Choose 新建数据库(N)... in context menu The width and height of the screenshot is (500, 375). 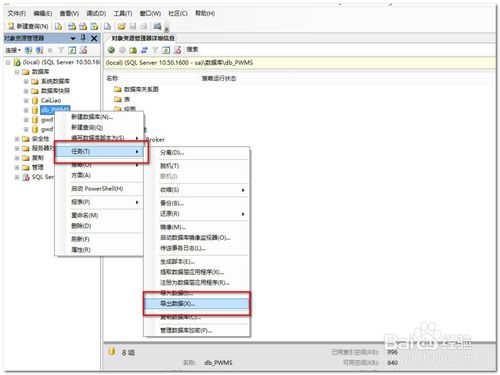(x=99, y=117)
